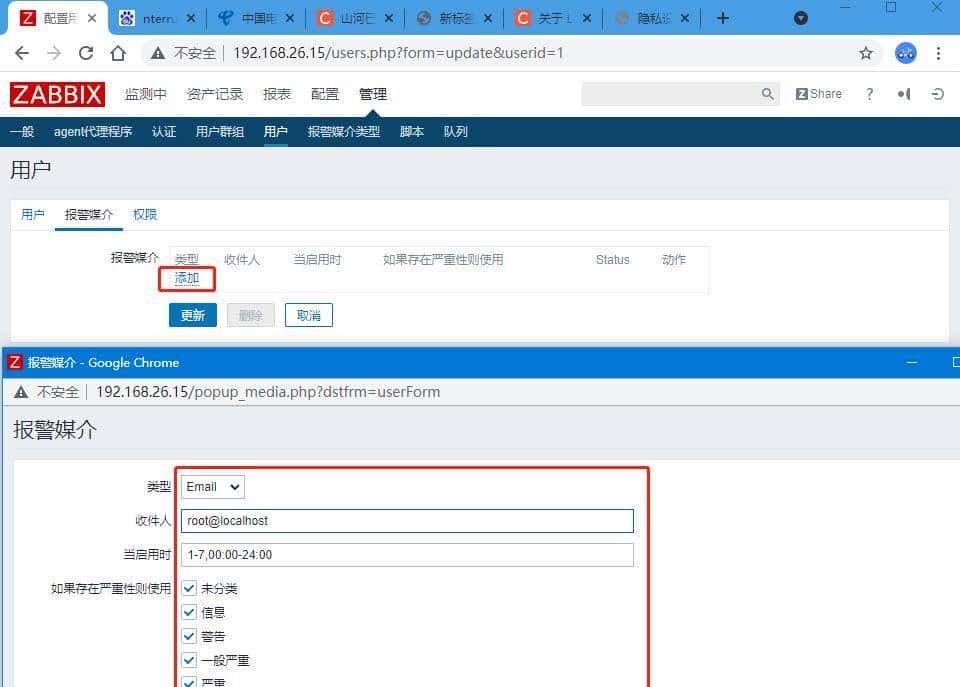Viewport: 960px width, 687px height.
Task: Click the search magnifier in Zabbix
Action: 767,93
